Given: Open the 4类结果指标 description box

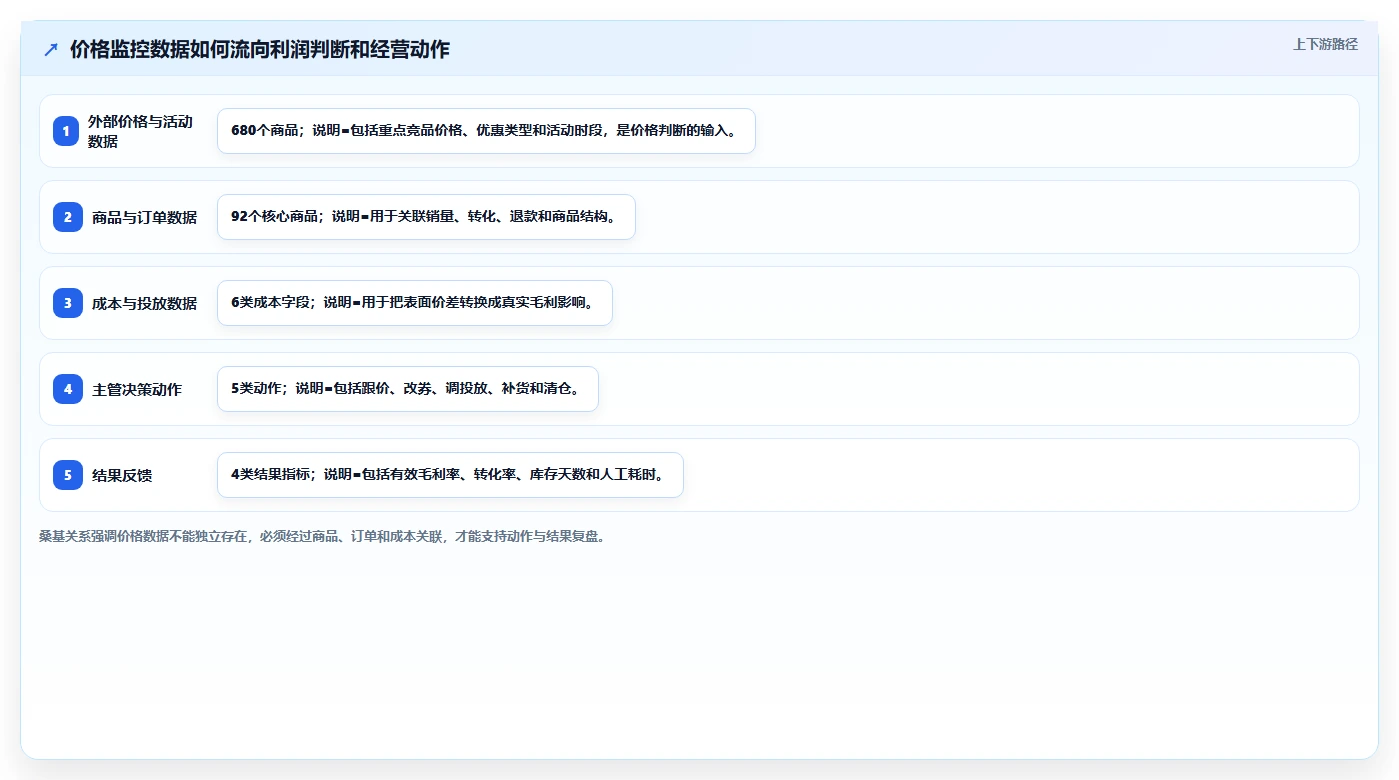Looking at the screenshot, I should point(450,475).
